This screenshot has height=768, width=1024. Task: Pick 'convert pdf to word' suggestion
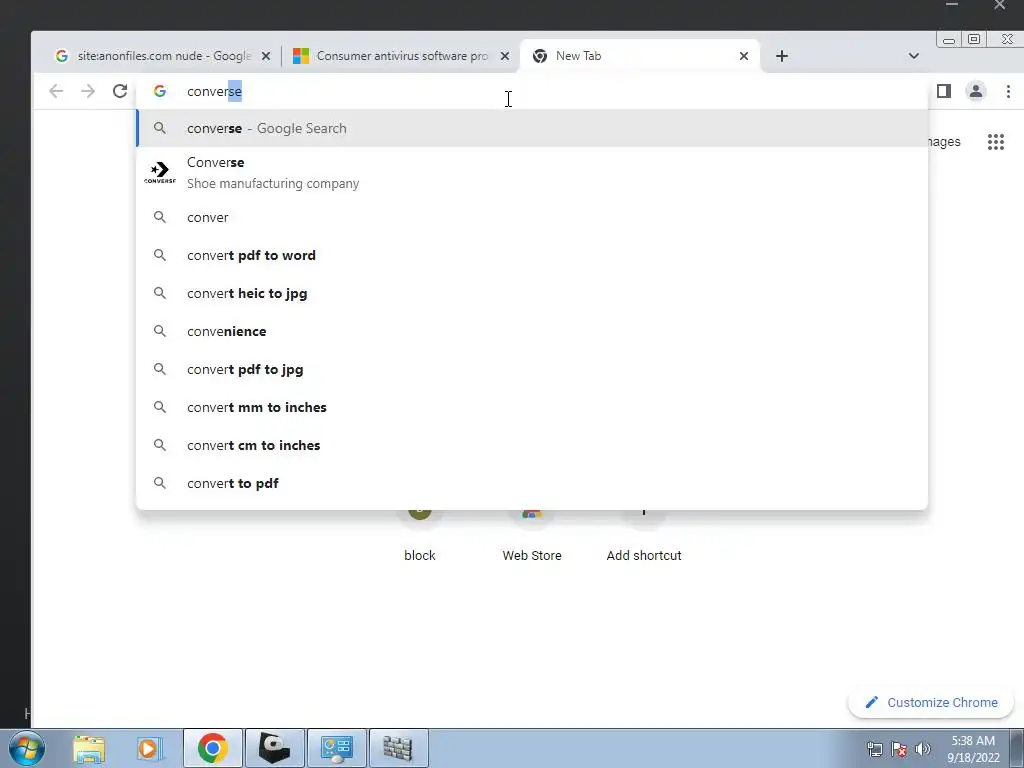point(532,255)
